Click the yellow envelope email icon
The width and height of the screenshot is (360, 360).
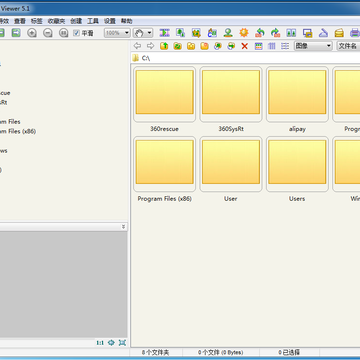(x=339, y=33)
